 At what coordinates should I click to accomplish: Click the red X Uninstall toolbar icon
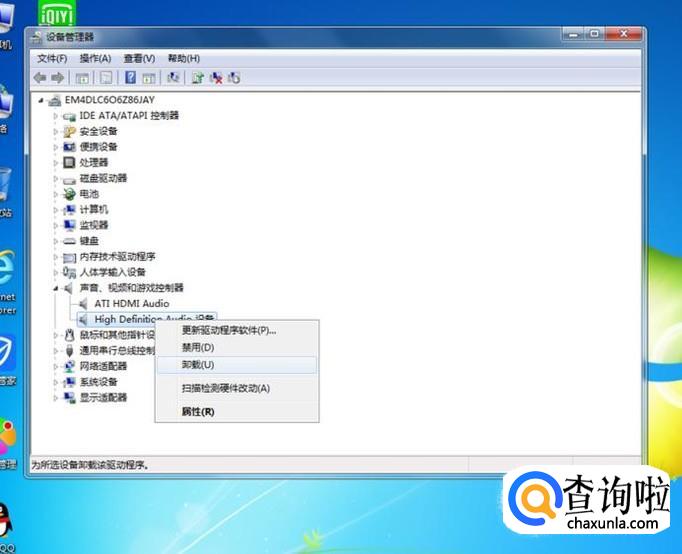point(216,77)
